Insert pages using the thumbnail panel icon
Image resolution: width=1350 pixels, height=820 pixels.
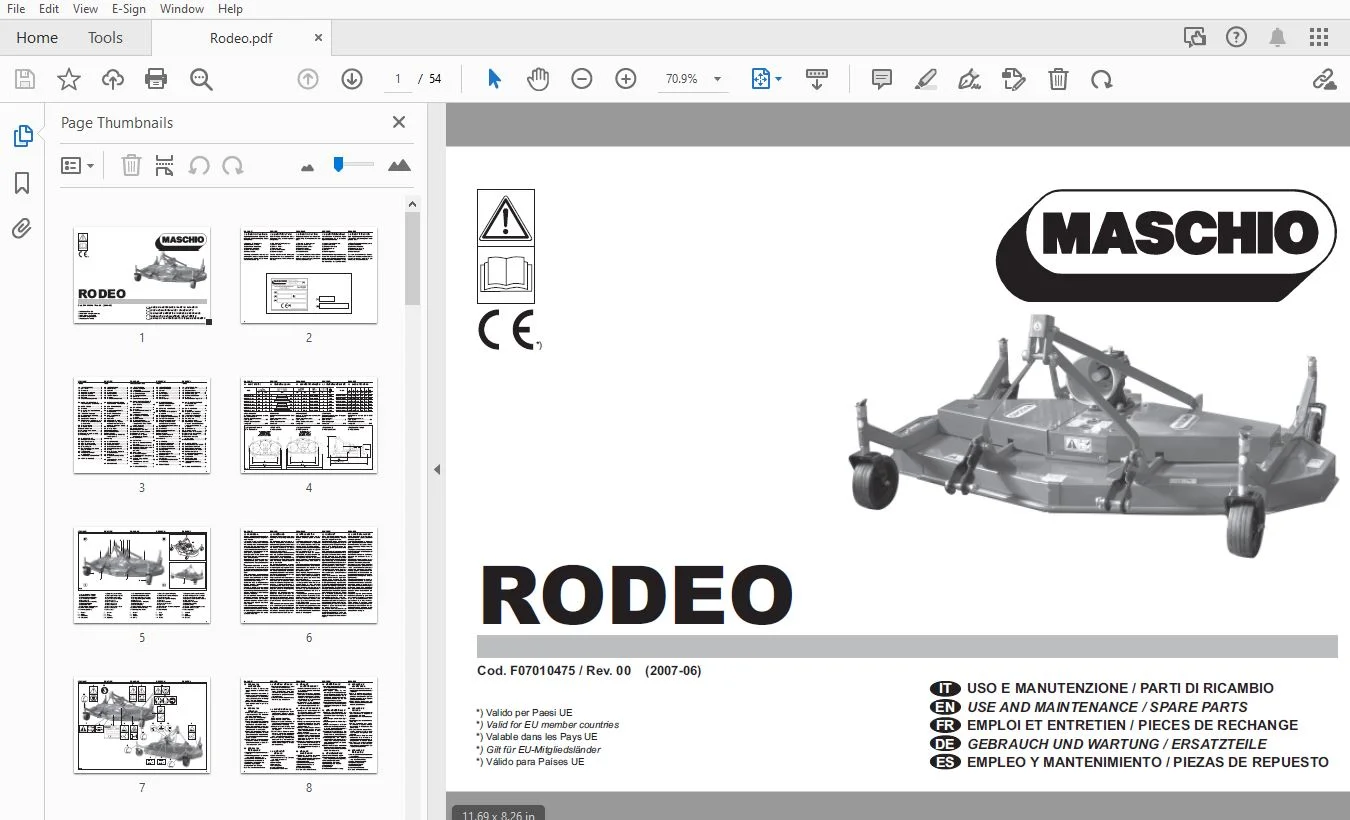[x=165, y=165]
